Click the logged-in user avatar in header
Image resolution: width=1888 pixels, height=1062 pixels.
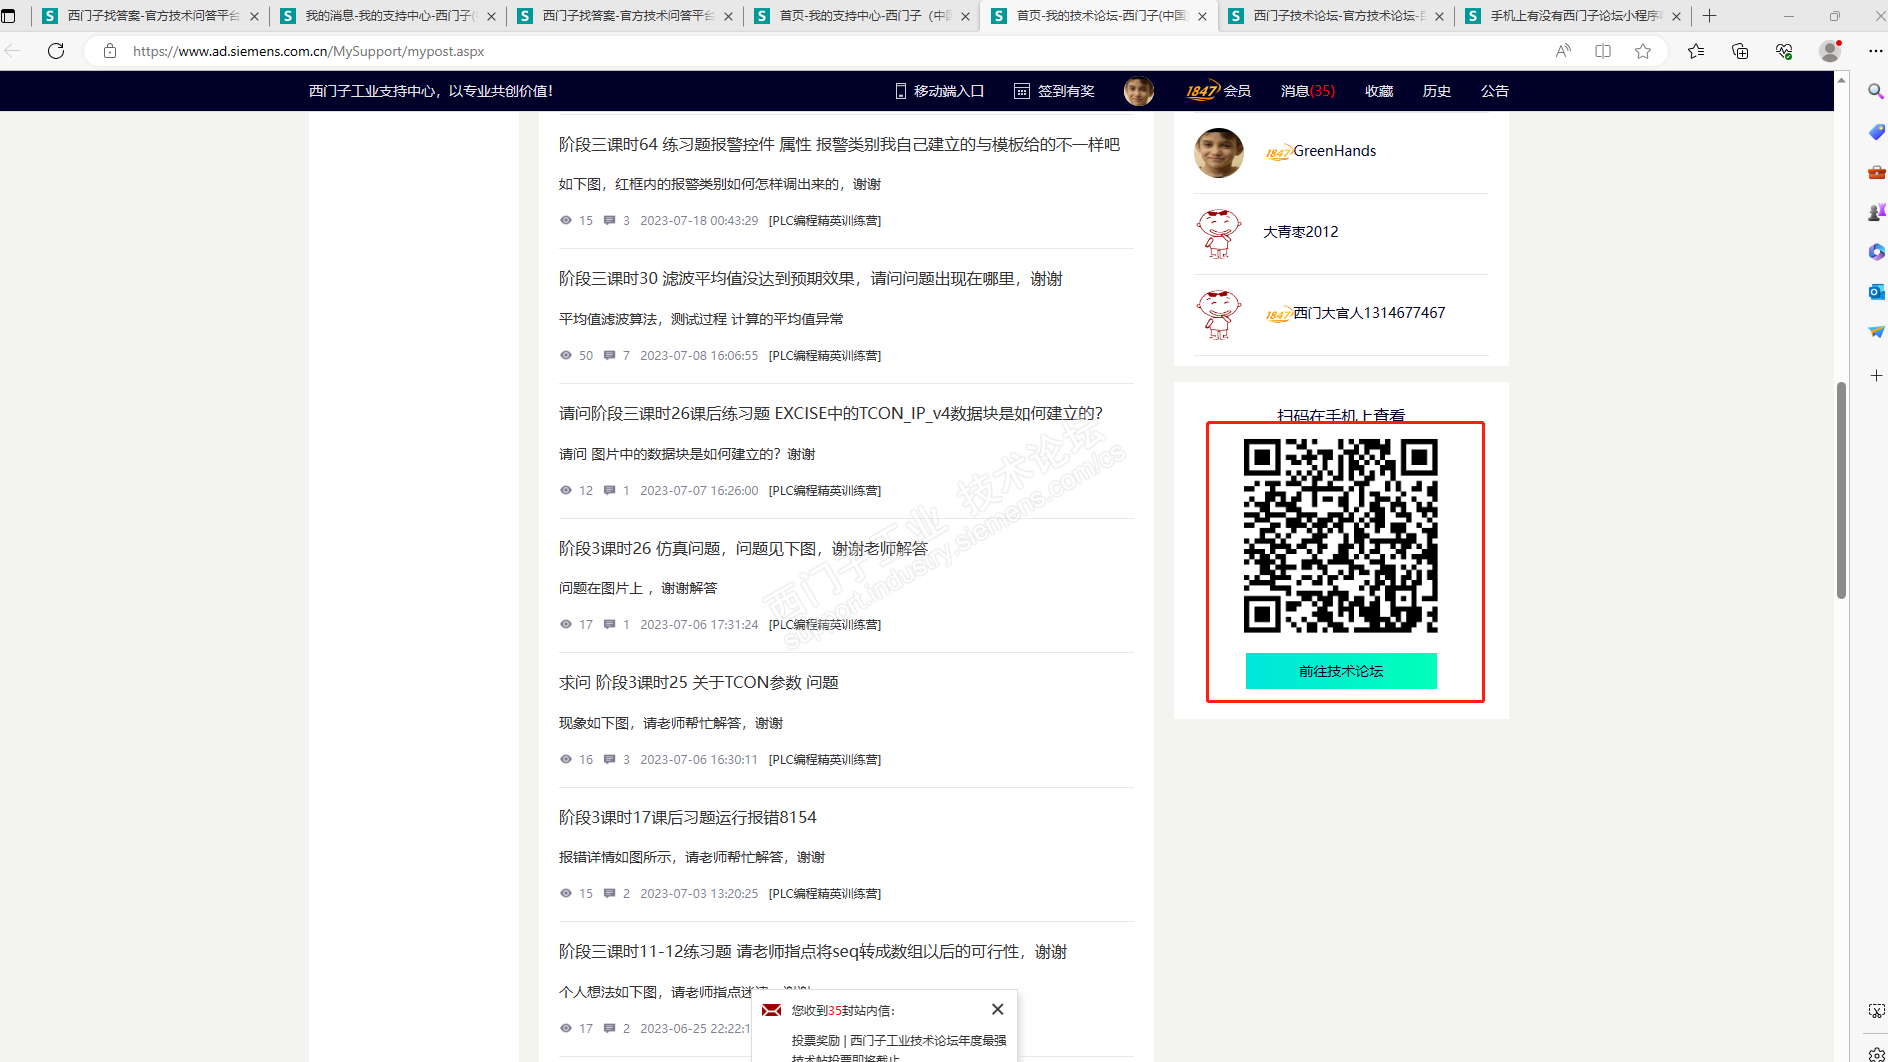1139,91
